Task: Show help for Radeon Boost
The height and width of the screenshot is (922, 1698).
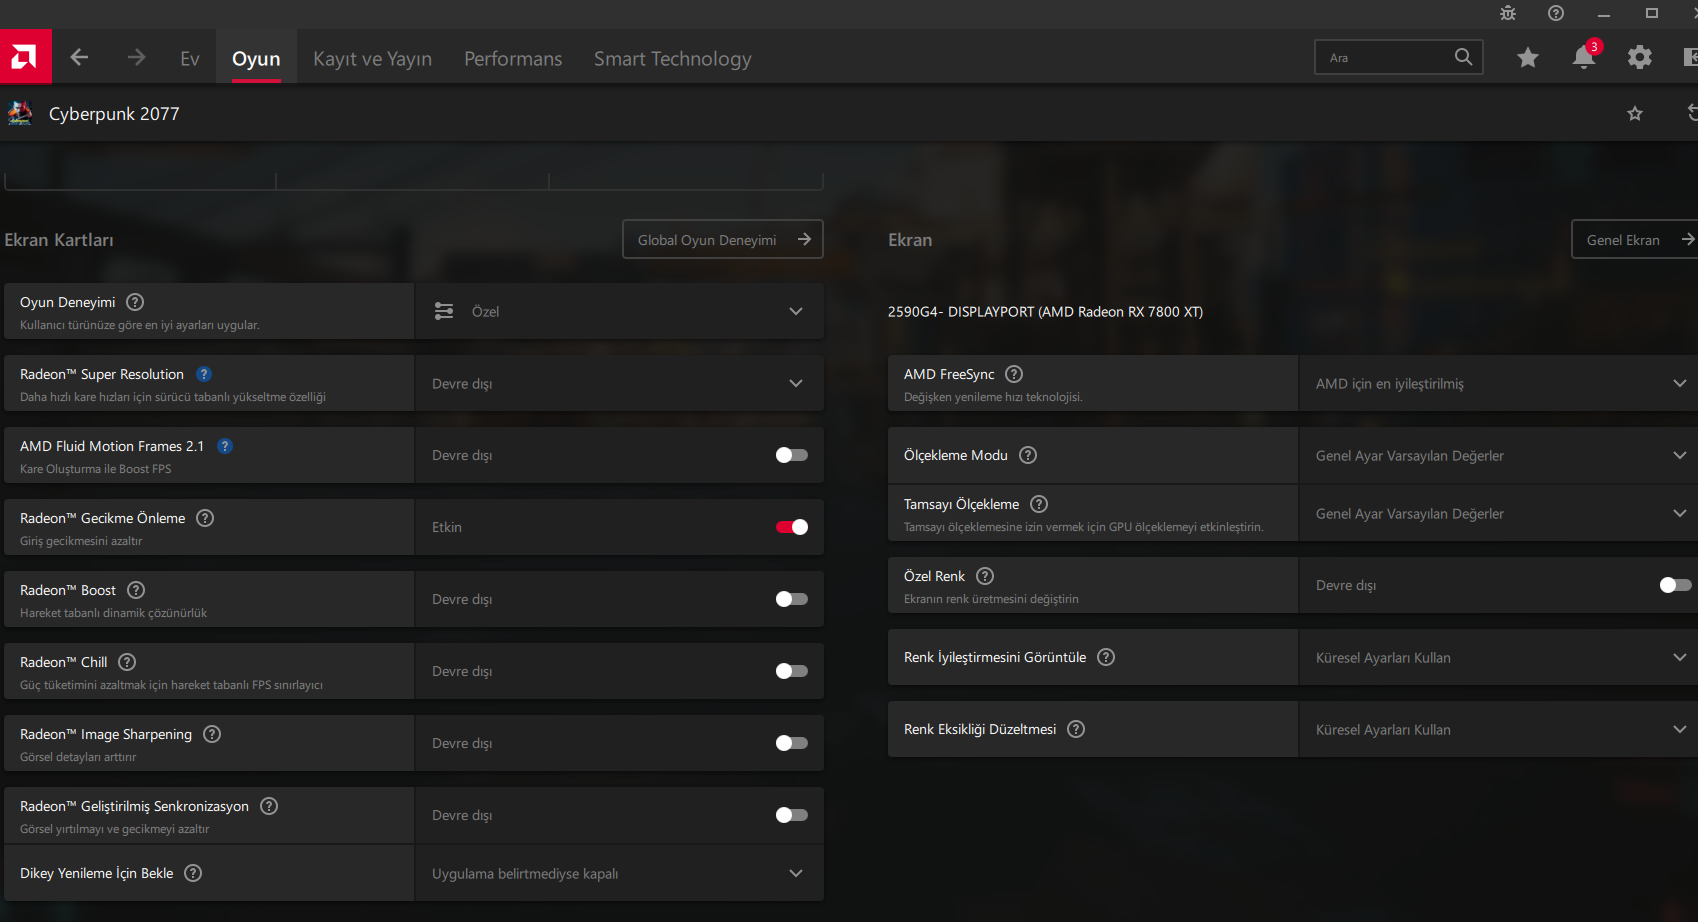Action: (x=136, y=590)
